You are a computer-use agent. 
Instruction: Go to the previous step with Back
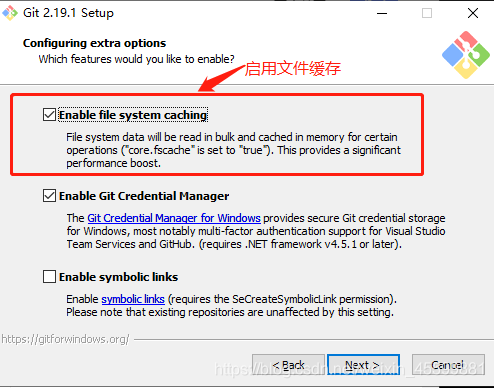coord(288,365)
